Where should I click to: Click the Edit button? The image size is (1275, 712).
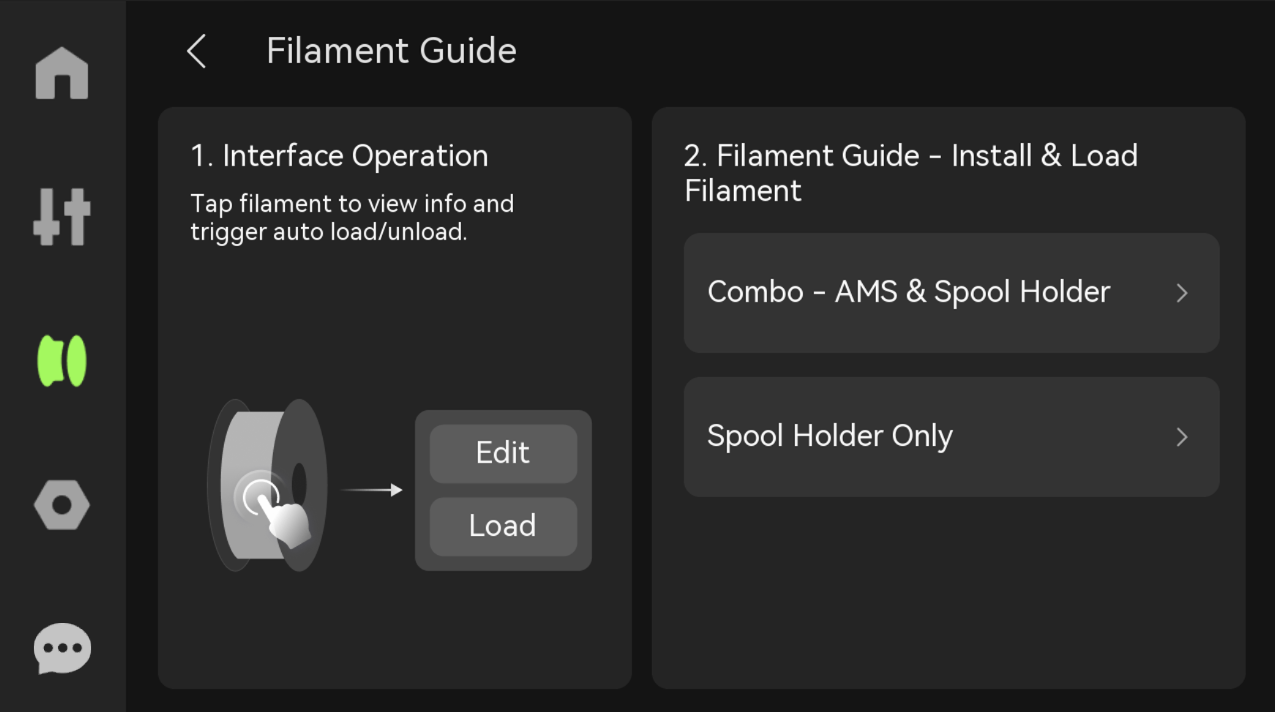pyautogui.click(x=503, y=454)
